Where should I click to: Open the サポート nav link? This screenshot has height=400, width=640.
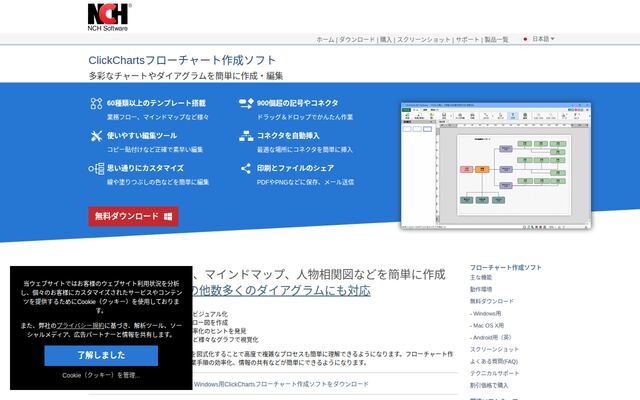[467, 40]
